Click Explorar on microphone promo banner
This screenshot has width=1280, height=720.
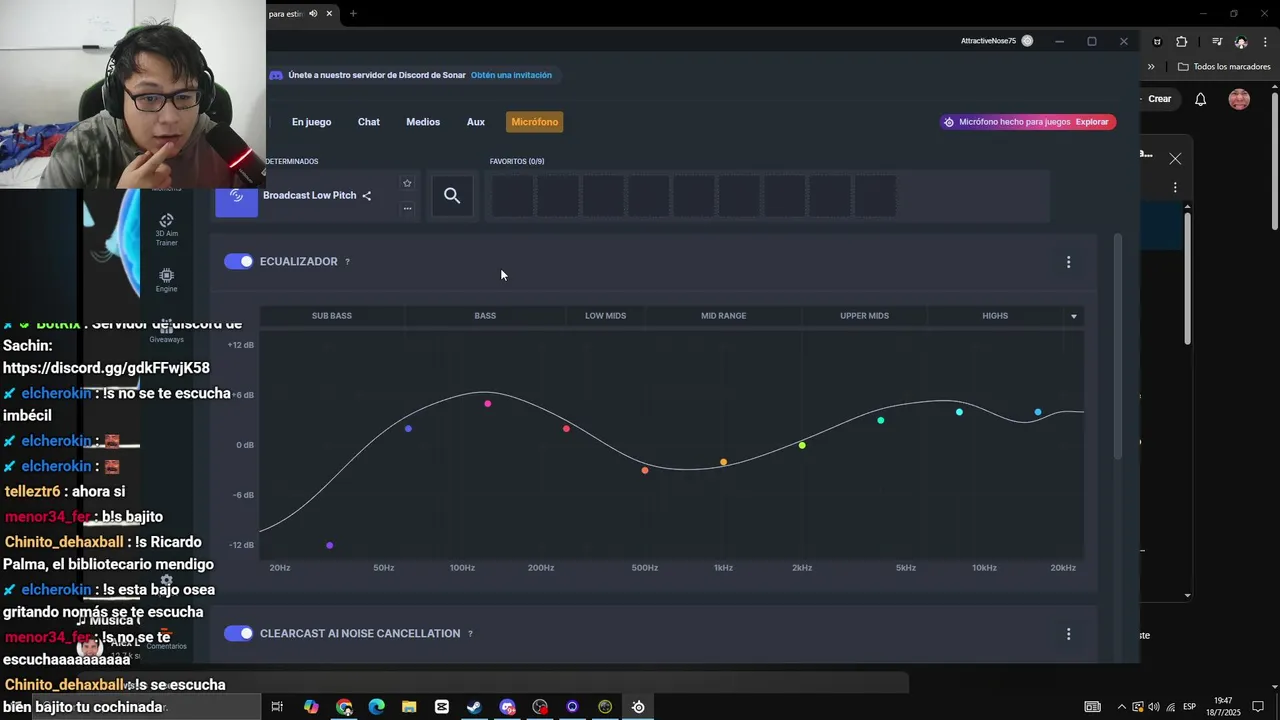click(1092, 122)
